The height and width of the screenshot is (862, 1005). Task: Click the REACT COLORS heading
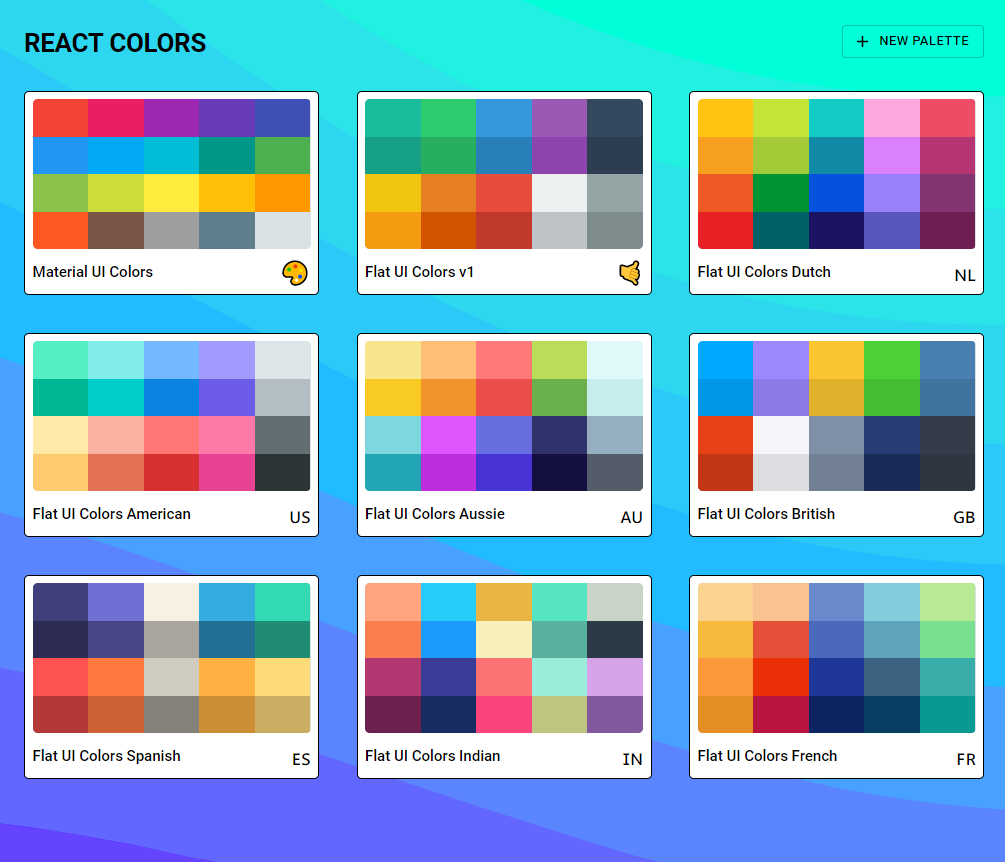[115, 43]
